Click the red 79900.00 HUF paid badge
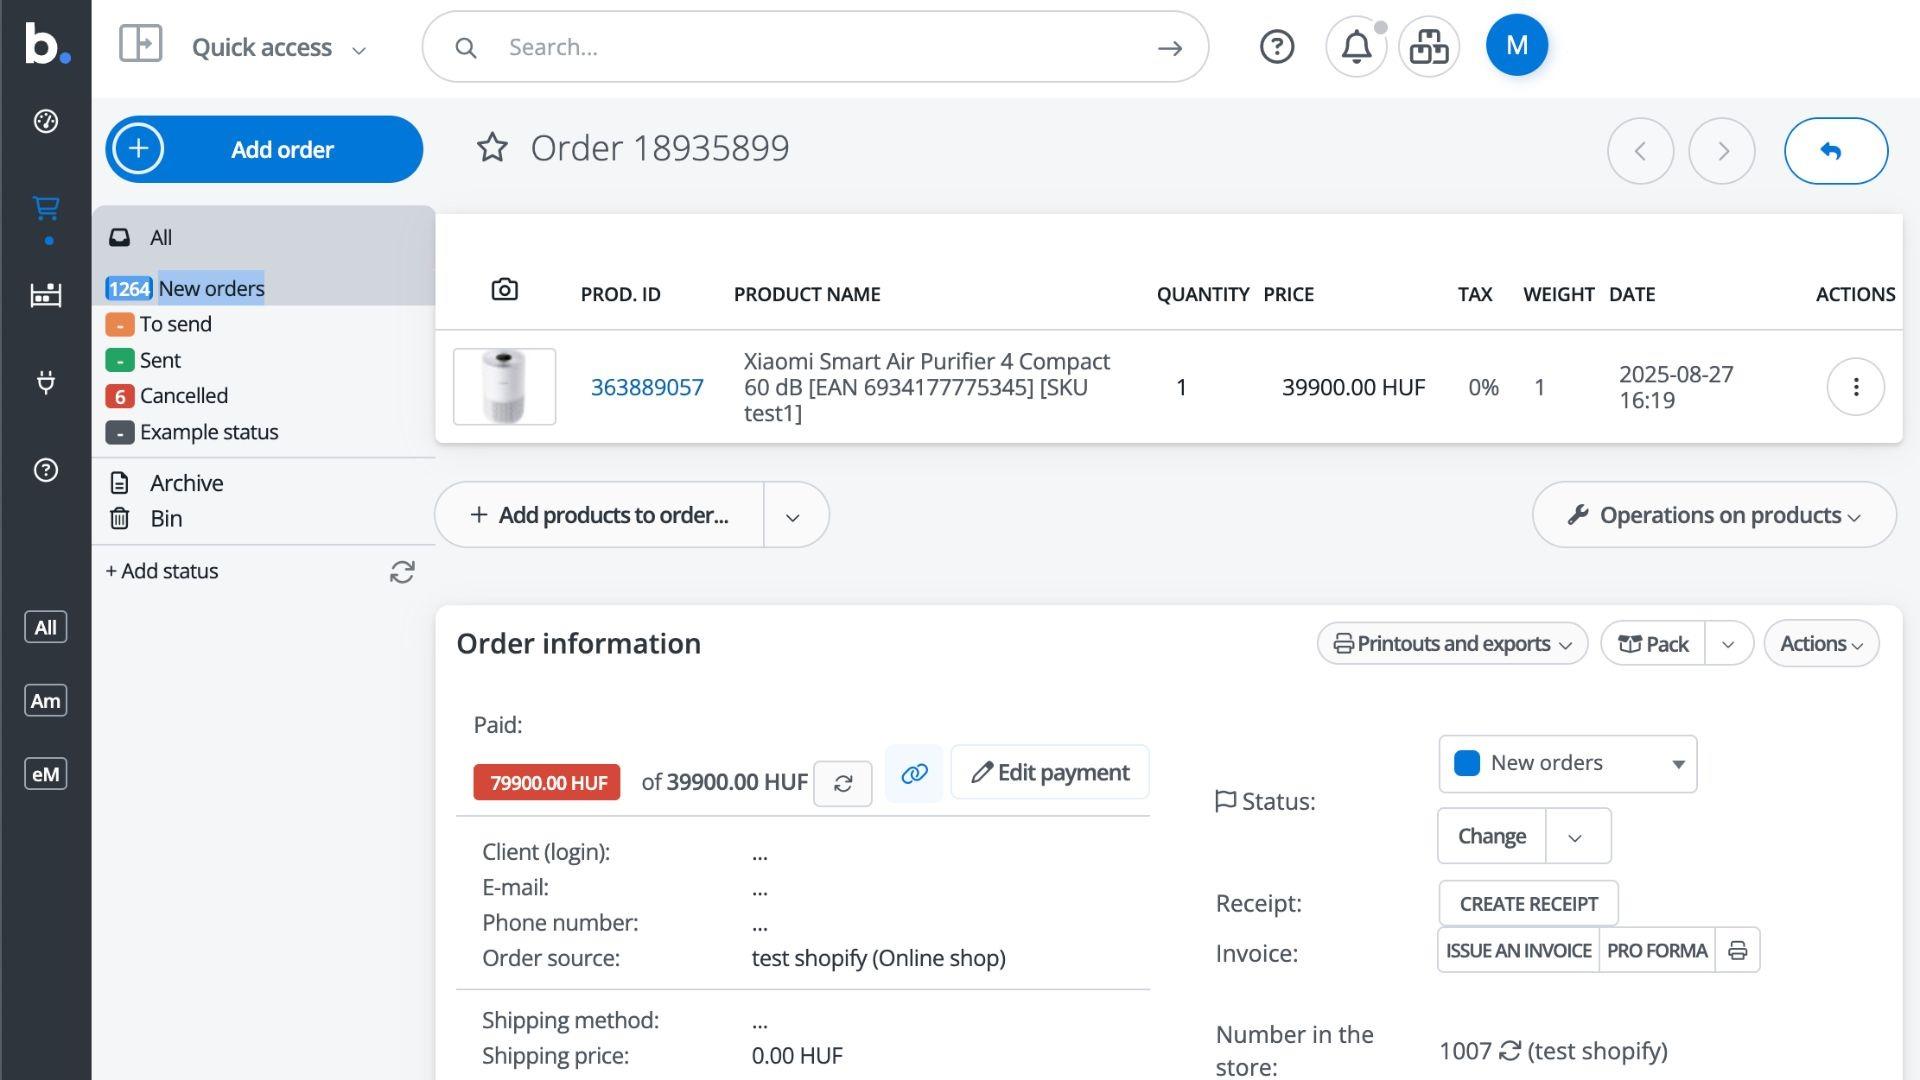This screenshot has height=1080, width=1920. pyautogui.click(x=547, y=782)
